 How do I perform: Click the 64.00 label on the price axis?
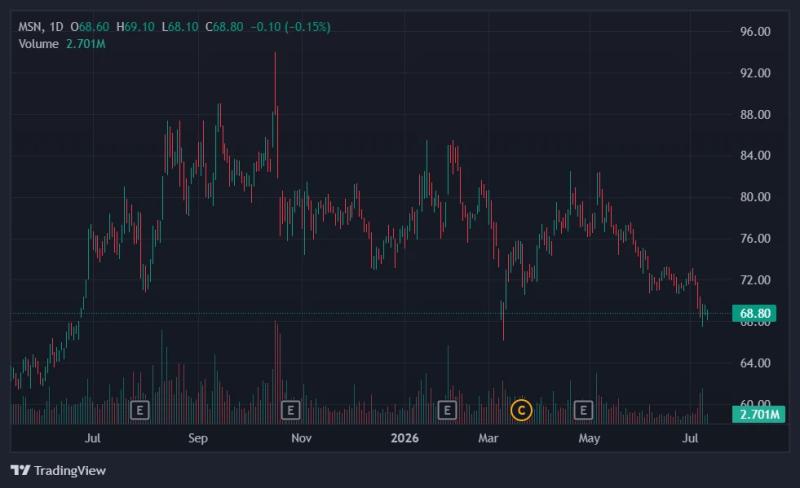[x=755, y=363]
